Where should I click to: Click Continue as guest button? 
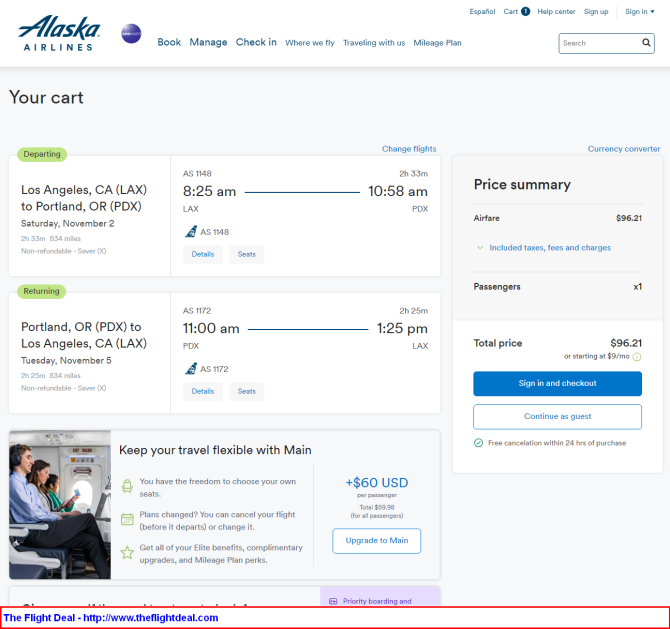coord(557,417)
